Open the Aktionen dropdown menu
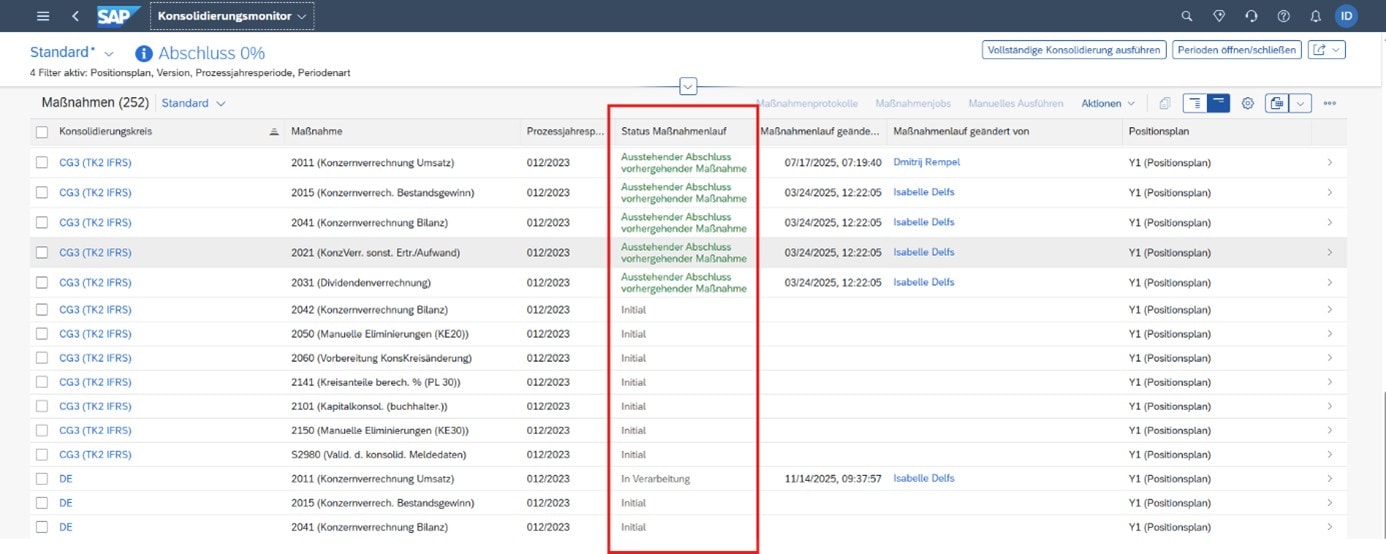The image size is (1386, 554). pyautogui.click(x=1107, y=103)
